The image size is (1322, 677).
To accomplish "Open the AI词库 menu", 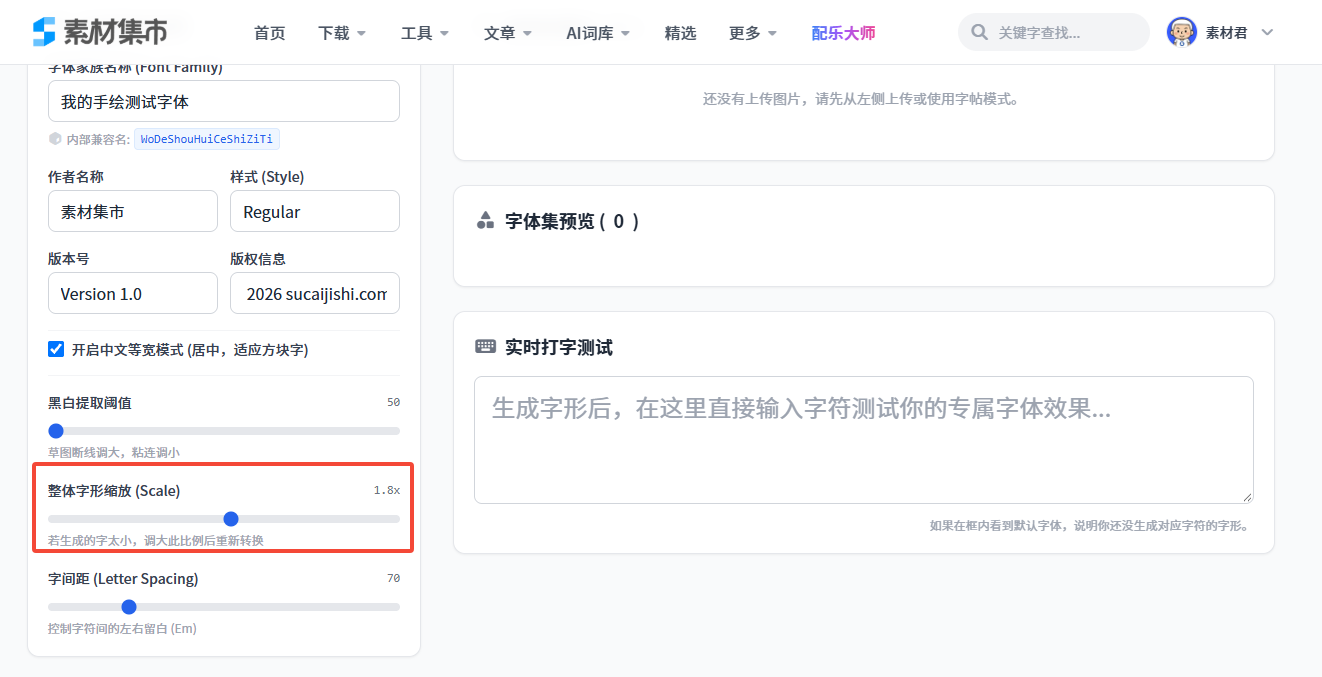I will pyautogui.click(x=598, y=33).
